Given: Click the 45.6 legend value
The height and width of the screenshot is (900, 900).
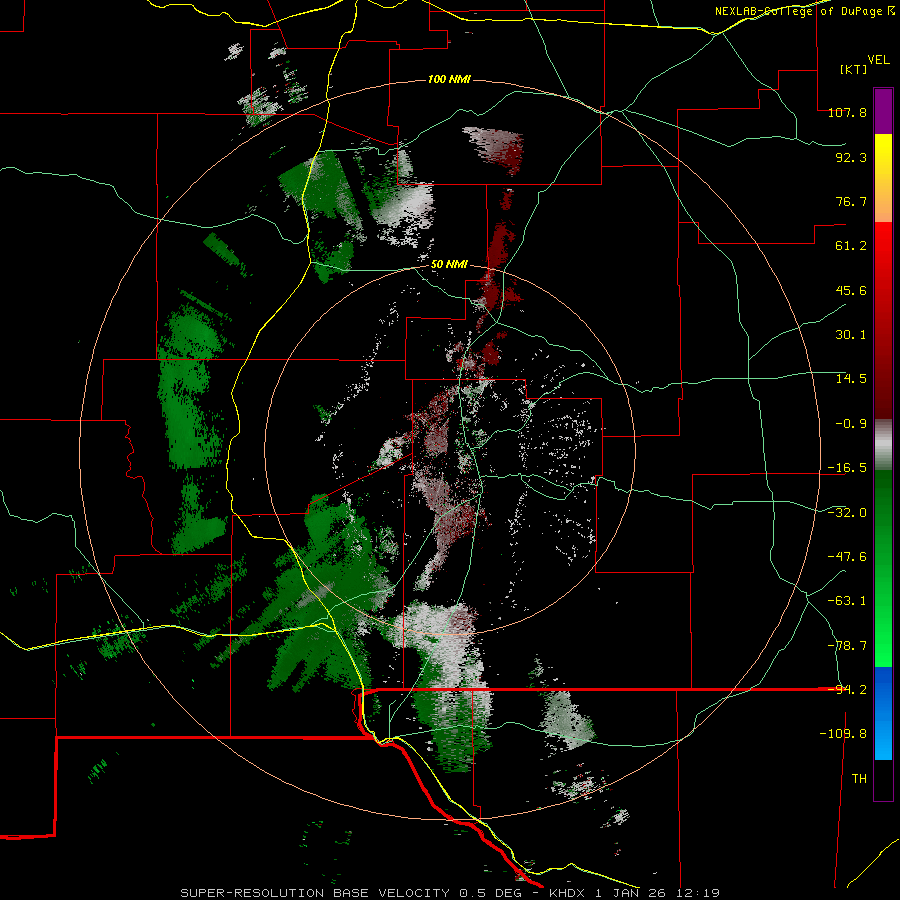Looking at the screenshot, I should 851,290.
